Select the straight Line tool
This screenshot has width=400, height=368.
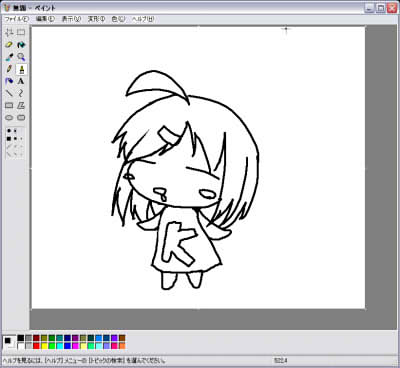pos(9,93)
